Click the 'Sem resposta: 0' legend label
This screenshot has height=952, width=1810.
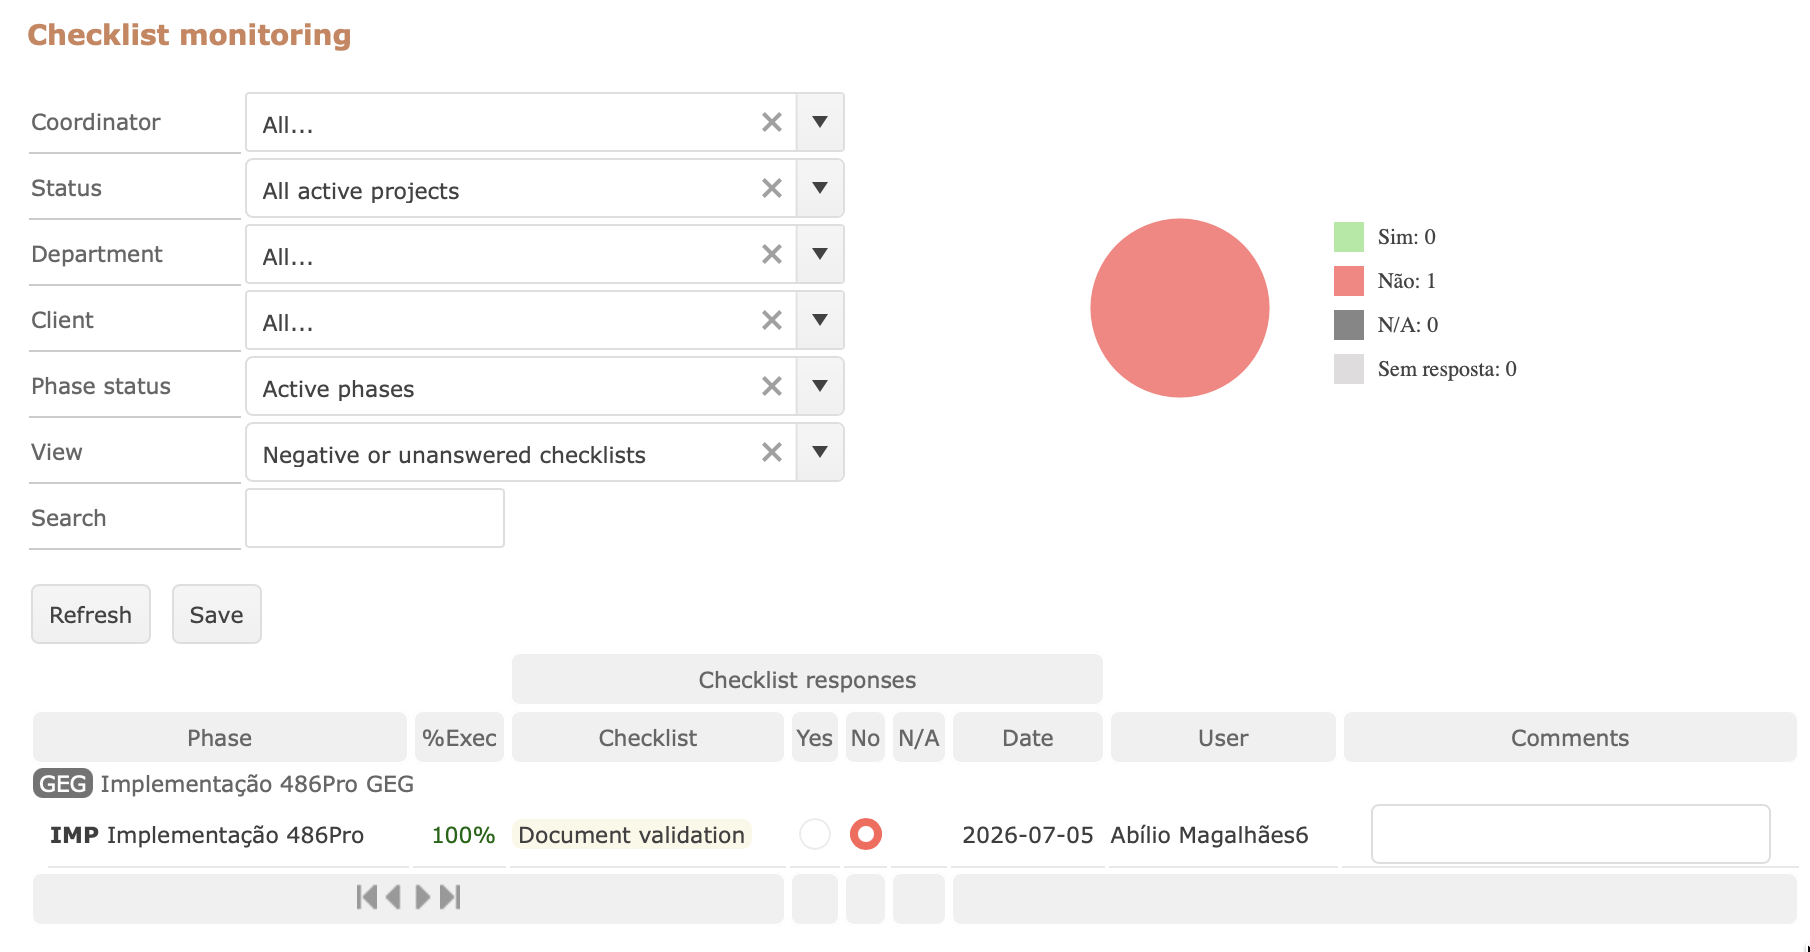(x=1447, y=369)
